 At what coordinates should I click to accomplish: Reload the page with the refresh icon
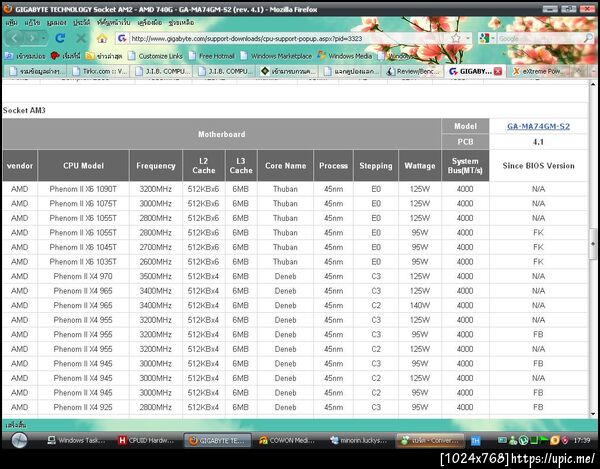coord(60,38)
